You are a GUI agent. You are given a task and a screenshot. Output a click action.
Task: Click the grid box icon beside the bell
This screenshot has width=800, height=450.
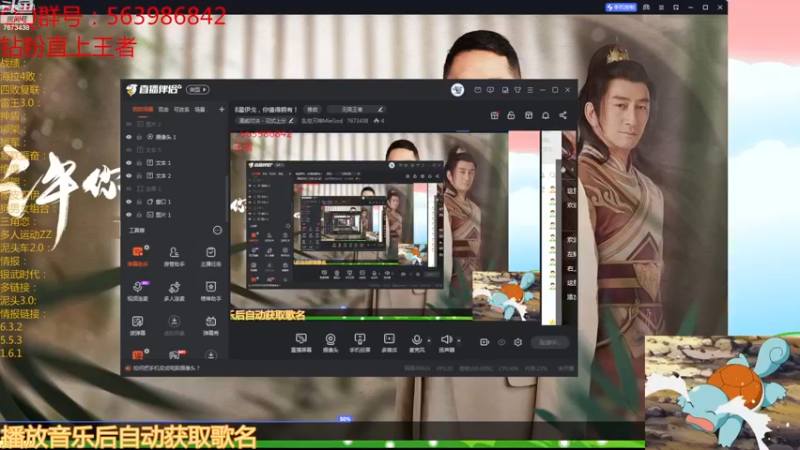click(529, 115)
